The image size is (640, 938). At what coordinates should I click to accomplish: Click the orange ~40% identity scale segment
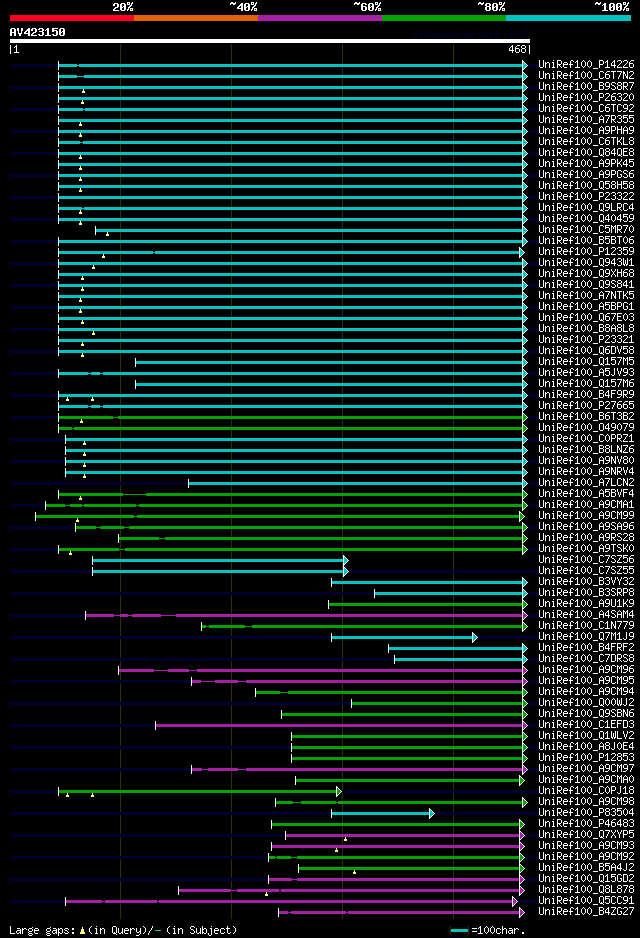(196, 18)
